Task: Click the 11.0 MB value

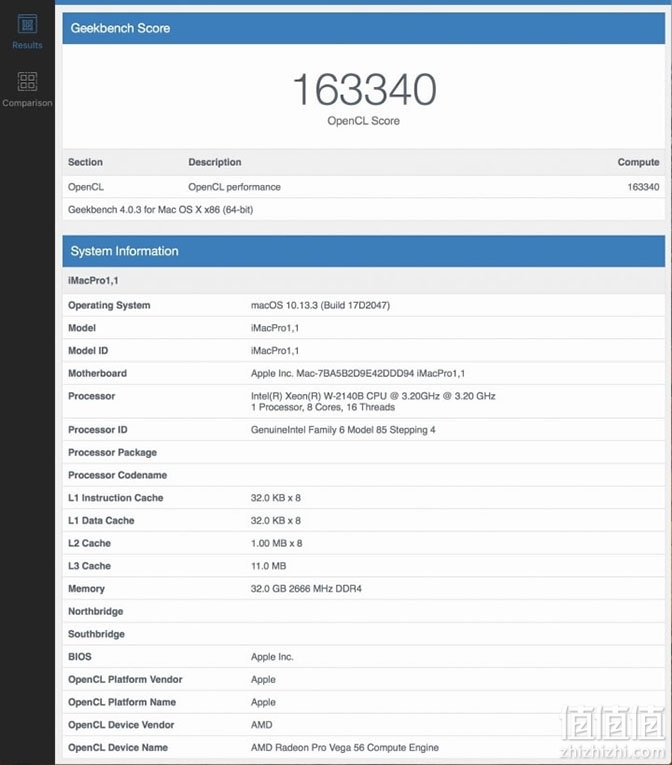Action: click(x=268, y=566)
